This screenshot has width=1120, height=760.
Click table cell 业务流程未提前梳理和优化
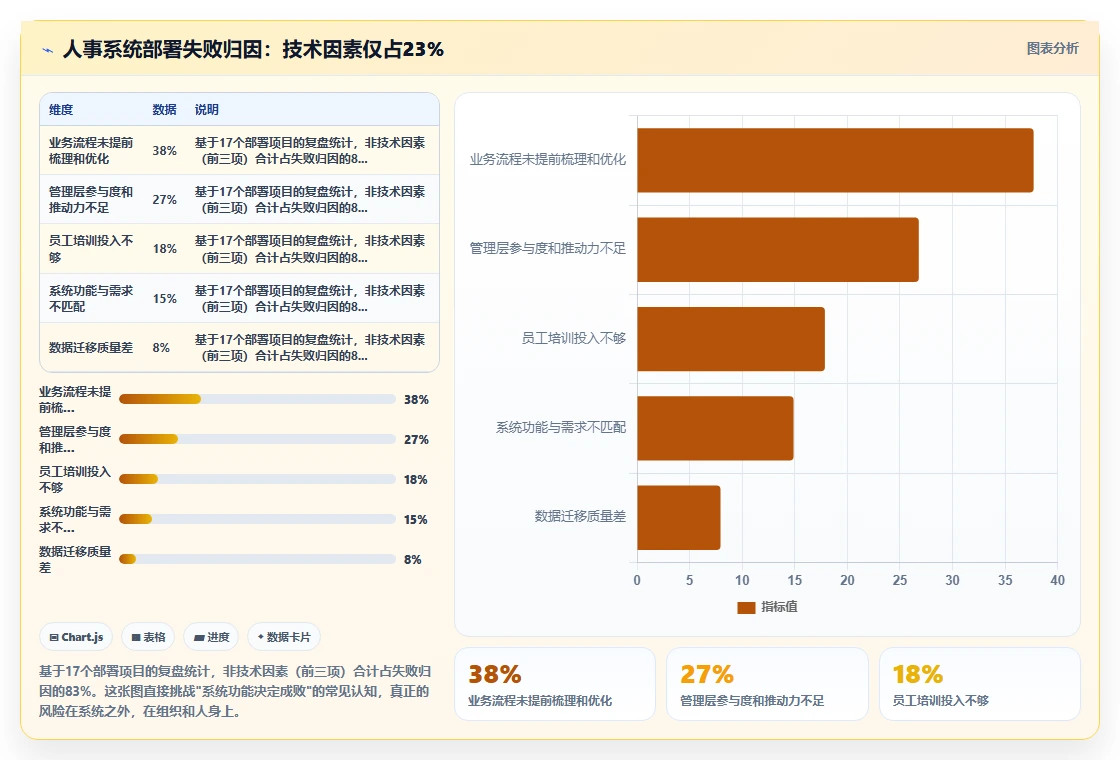click(x=91, y=151)
